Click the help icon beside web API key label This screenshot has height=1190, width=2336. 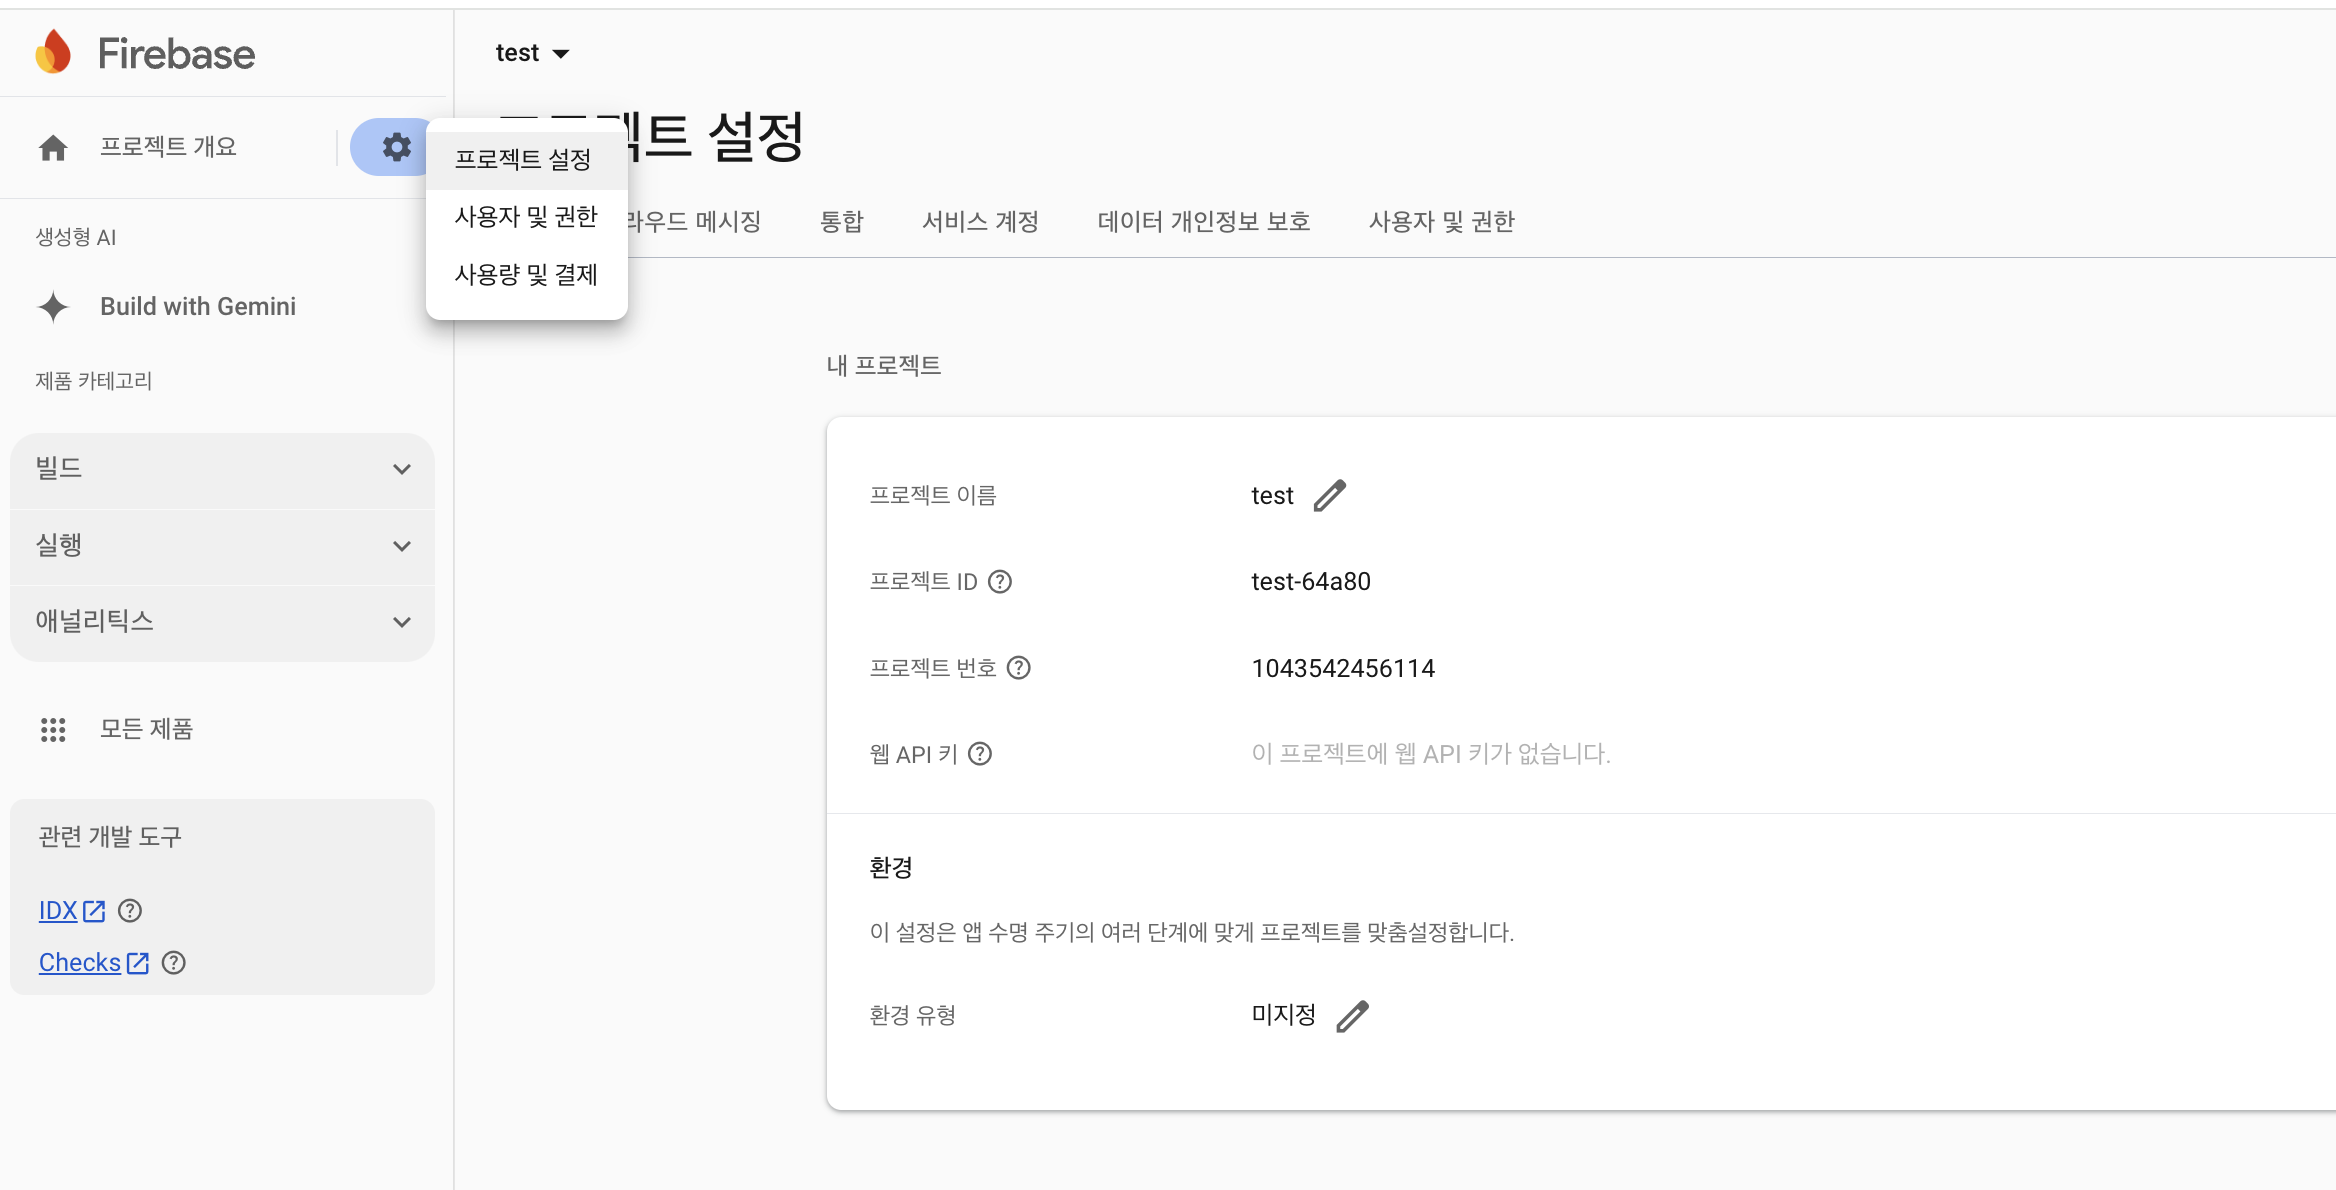[980, 754]
